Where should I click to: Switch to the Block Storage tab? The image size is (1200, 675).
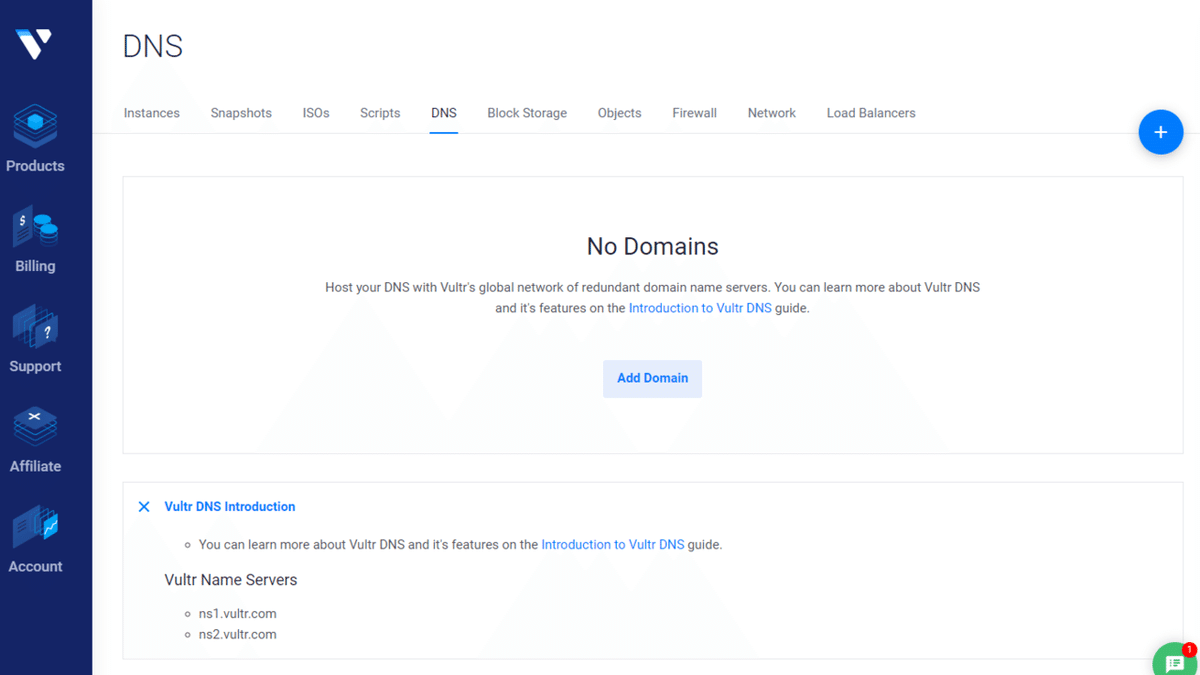(x=527, y=113)
